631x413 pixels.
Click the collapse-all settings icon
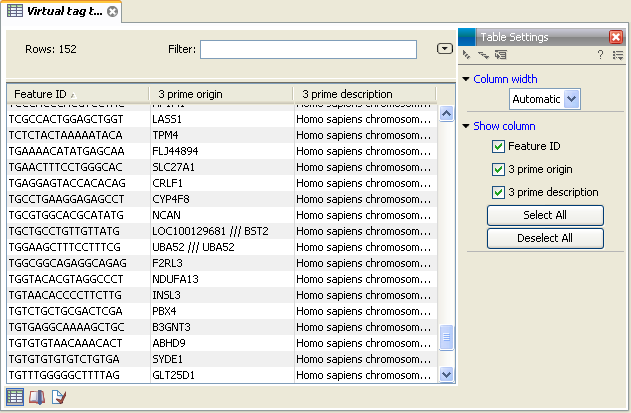coord(466,55)
